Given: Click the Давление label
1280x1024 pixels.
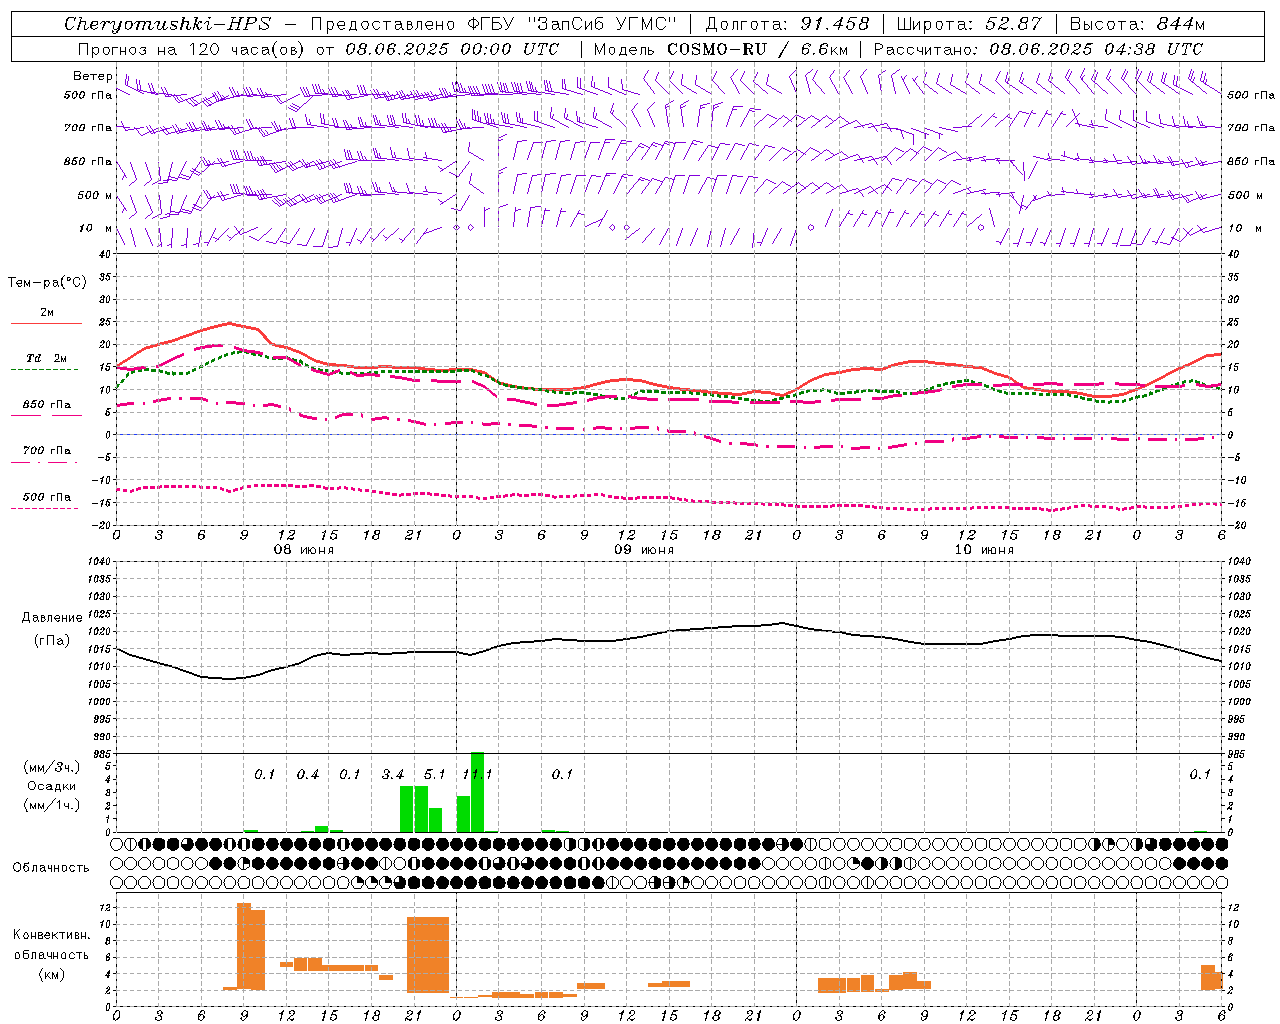Looking at the screenshot, I should click(x=51, y=618).
